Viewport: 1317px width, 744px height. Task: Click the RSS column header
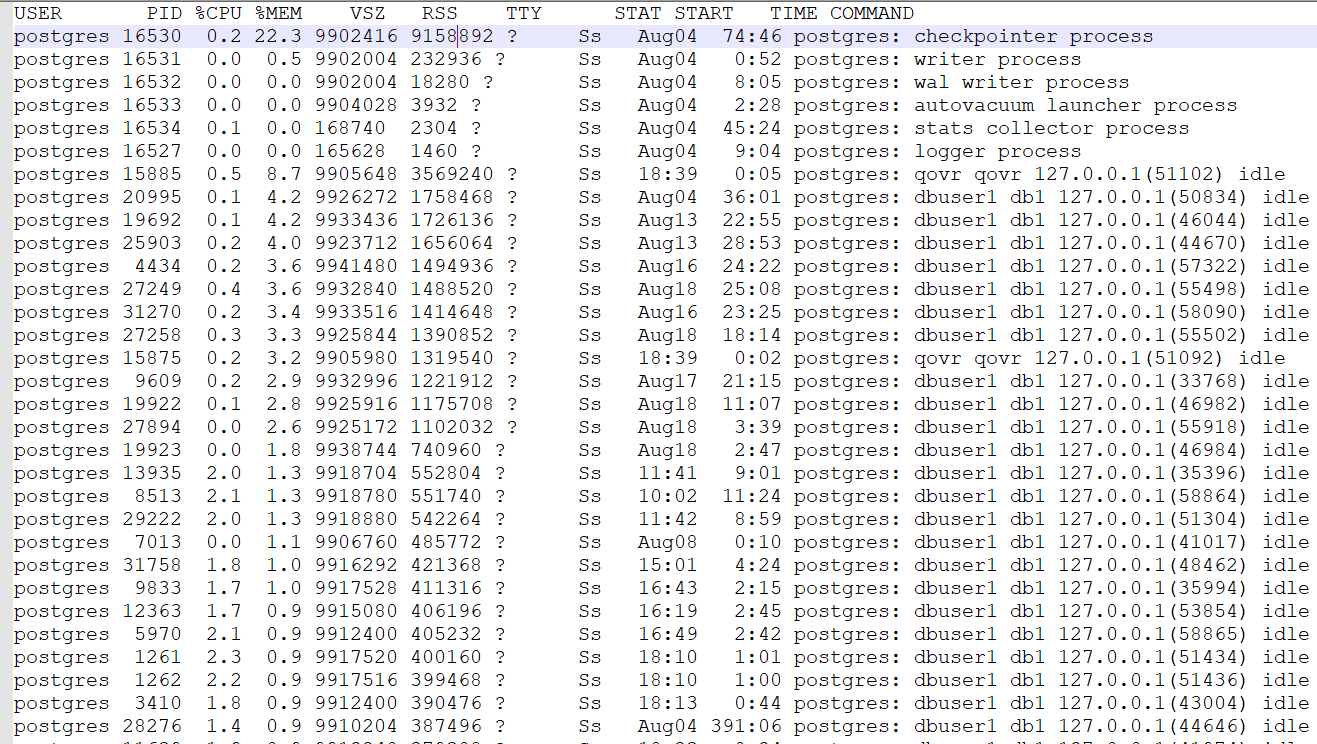[x=439, y=13]
